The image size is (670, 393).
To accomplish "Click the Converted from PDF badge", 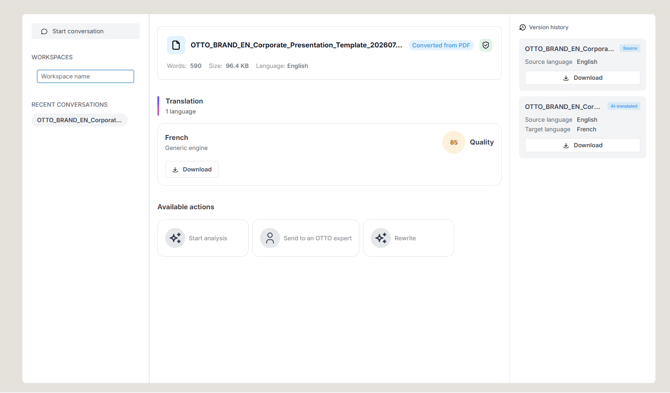I will coord(441,45).
